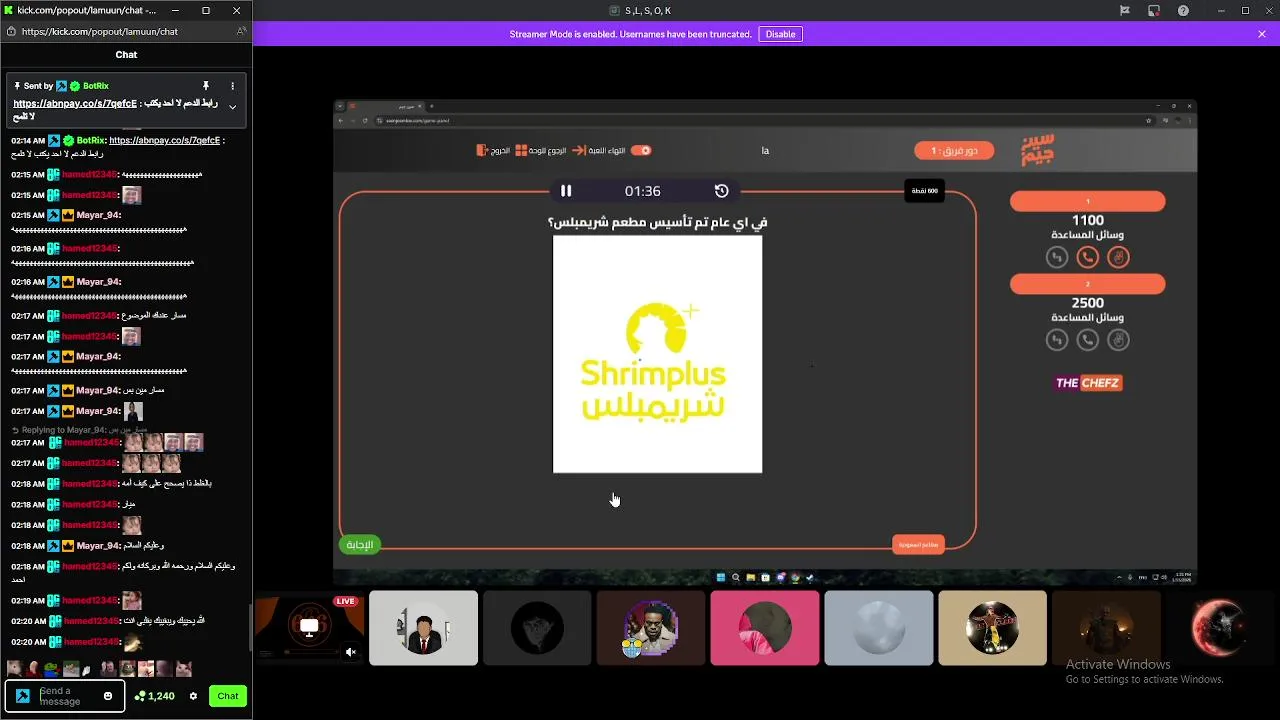View the 1,240 channel points balance

click(x=155, y=696)
